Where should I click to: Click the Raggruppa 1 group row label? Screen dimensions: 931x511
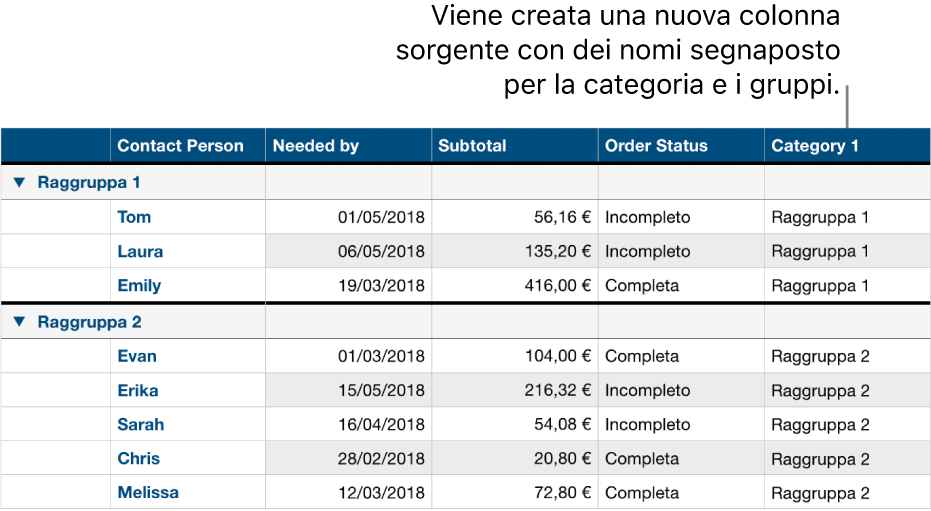tap(89, 183)
